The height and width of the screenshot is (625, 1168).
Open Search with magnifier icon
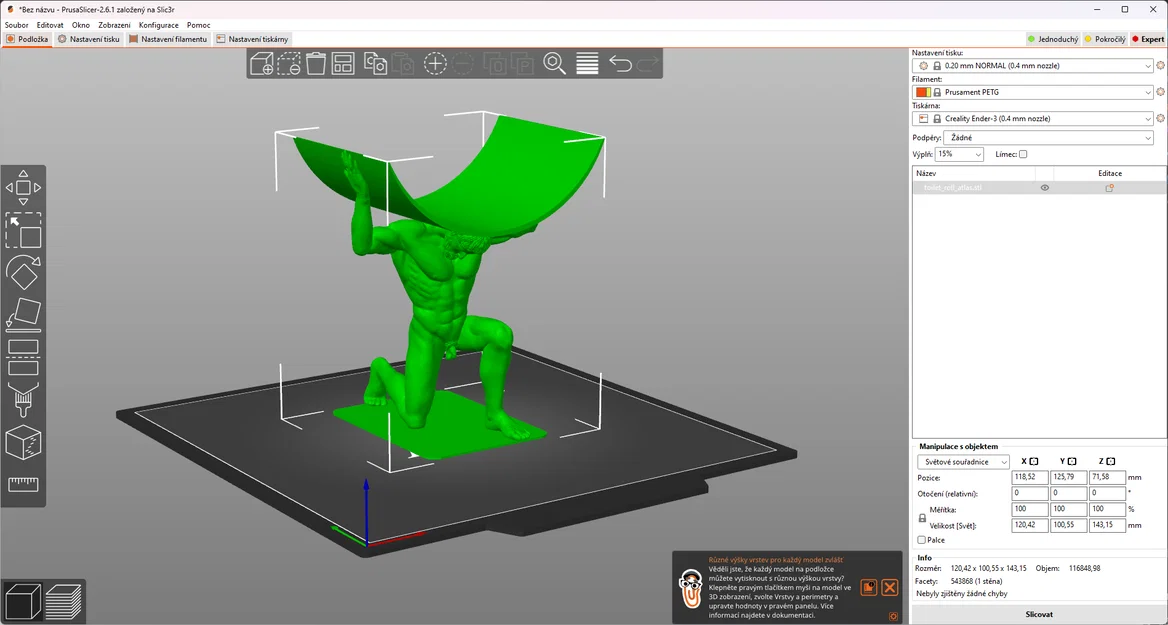click(x=554, y=64)
